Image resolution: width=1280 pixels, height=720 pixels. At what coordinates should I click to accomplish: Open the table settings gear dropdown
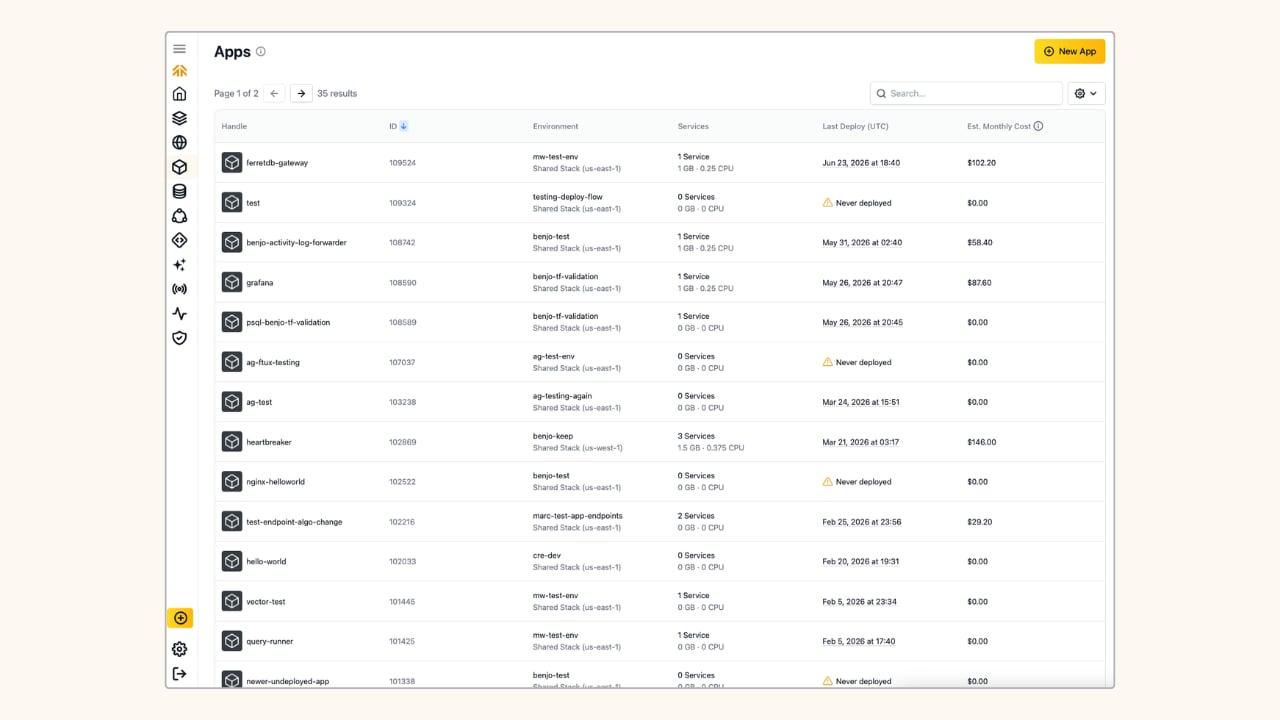click(1086, 93)
